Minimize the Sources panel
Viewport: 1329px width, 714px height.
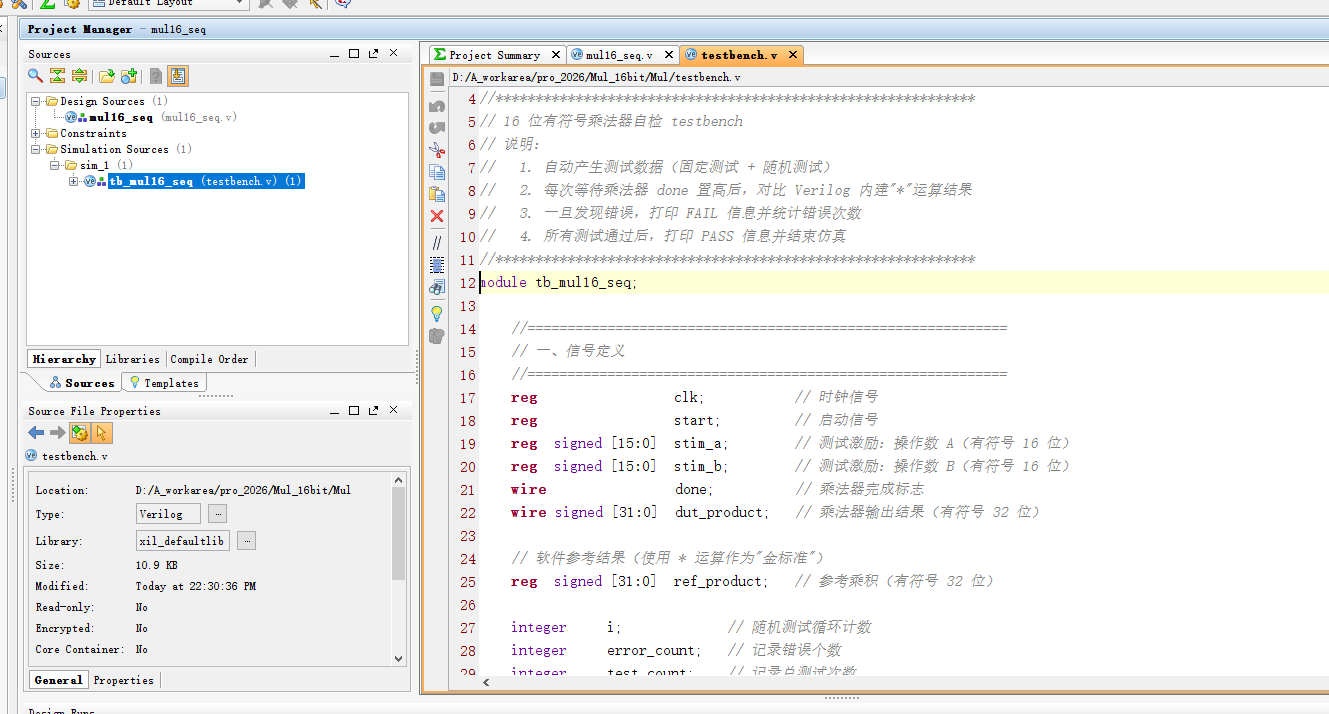click(335, 54)
